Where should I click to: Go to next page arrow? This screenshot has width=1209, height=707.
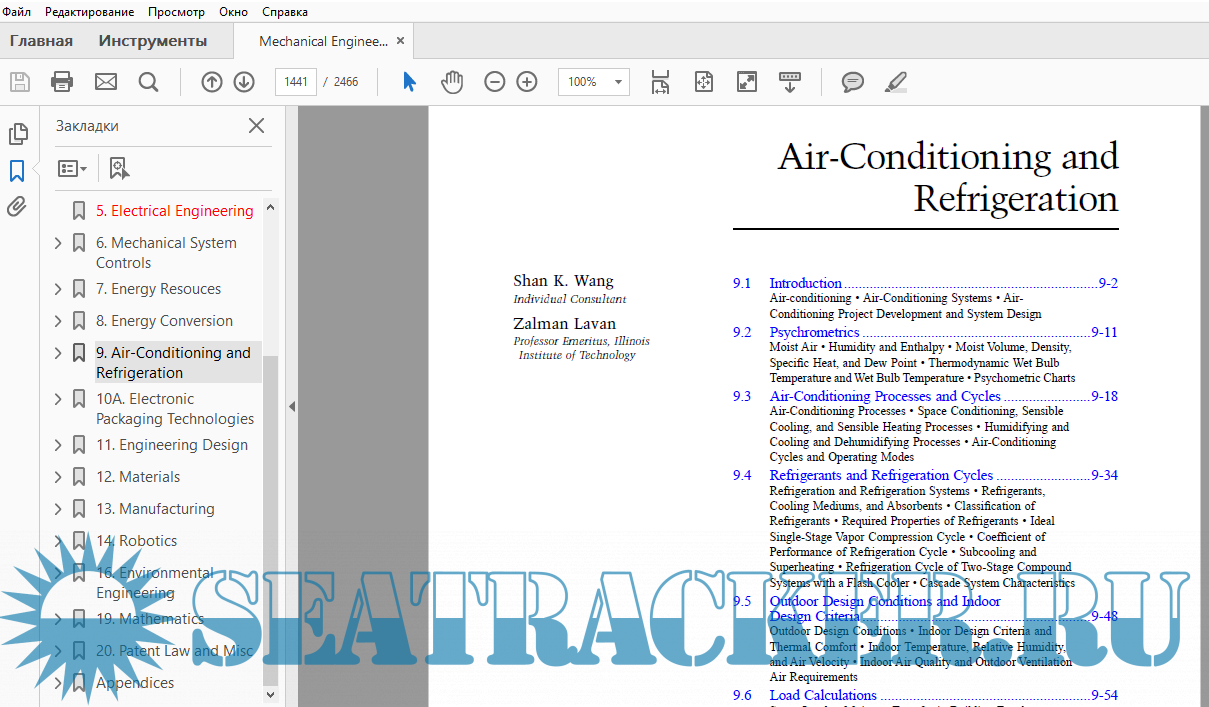tap(244, 82)
